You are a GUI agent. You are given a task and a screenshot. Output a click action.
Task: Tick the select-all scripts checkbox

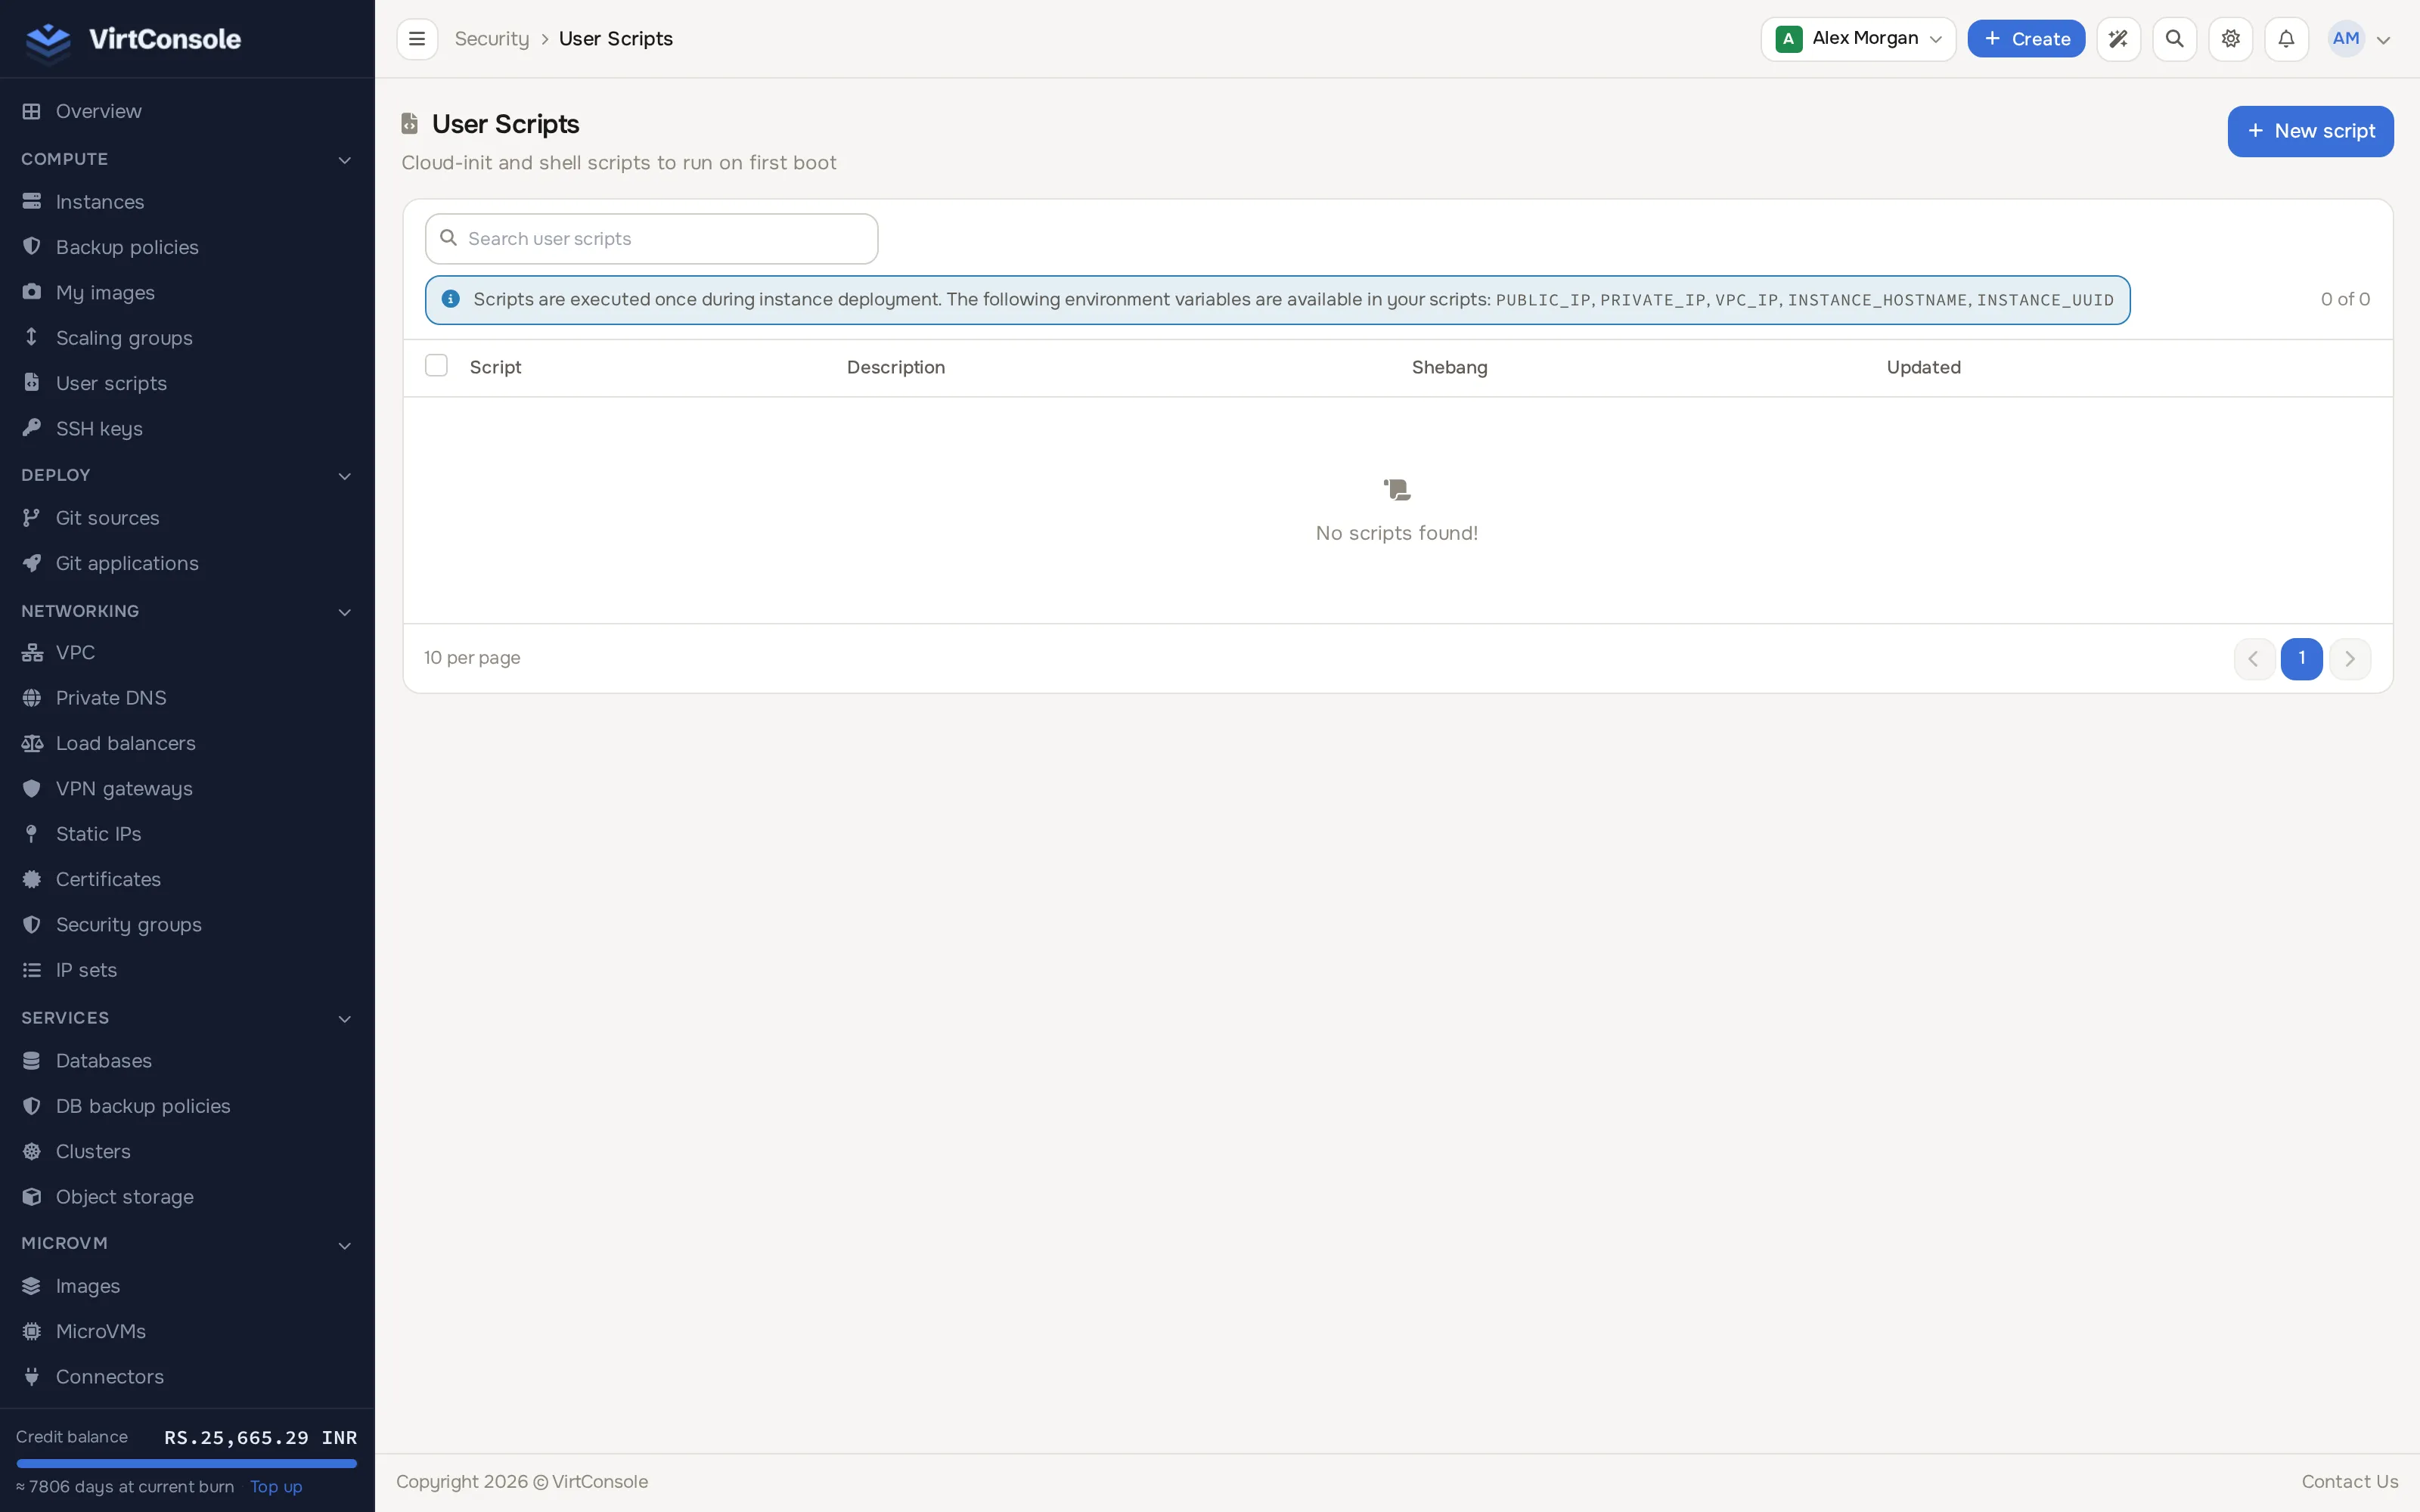[x=436, y=366]
